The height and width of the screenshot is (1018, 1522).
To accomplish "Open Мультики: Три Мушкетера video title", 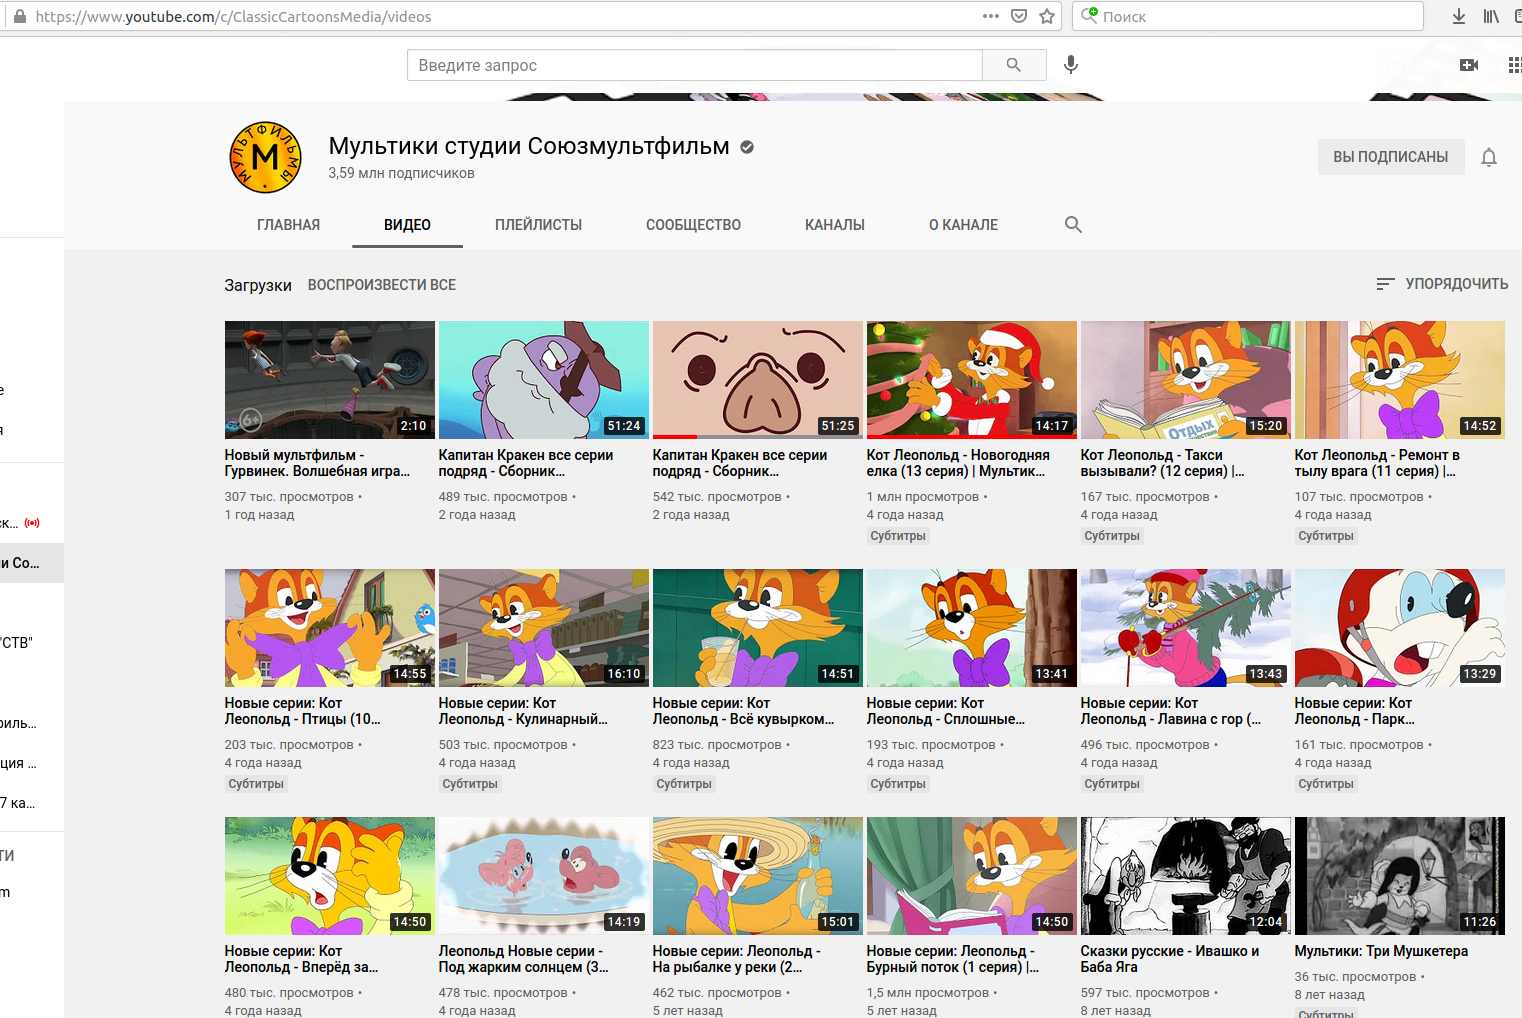I will coord(1381,951).
